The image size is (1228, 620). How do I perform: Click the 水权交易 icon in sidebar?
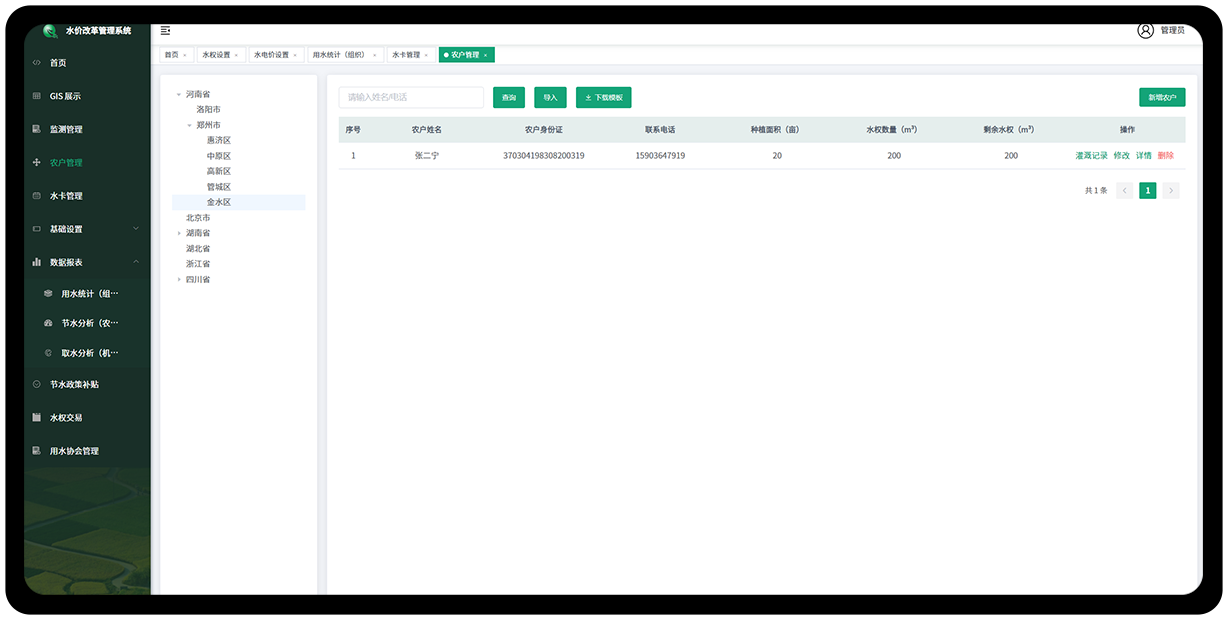(37, 417)
